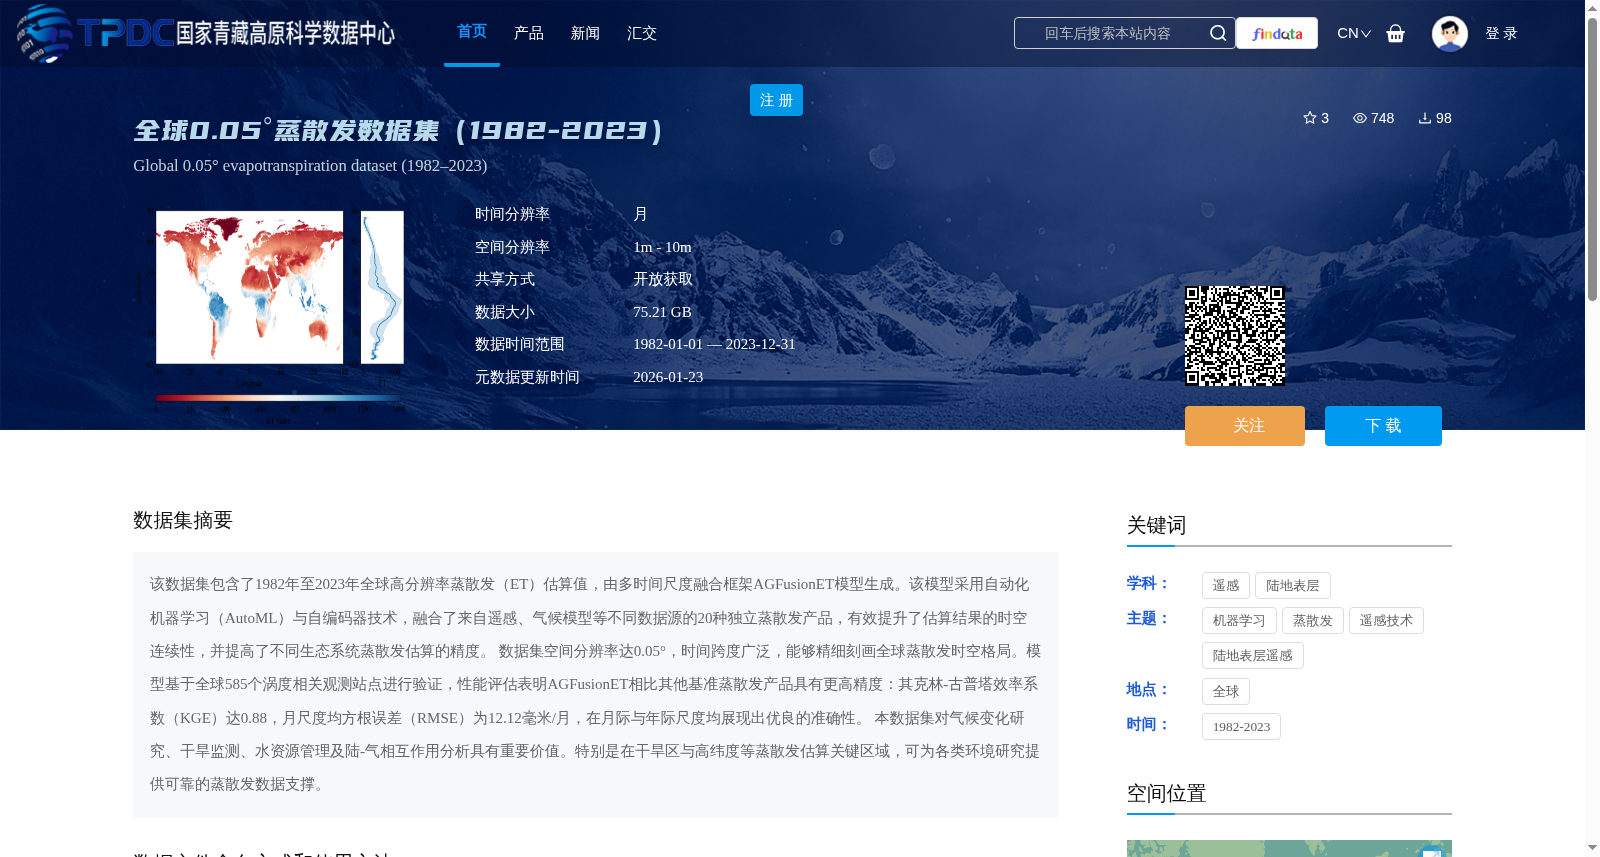Click the download count icon
Screen dimensions: 1600x857
point(1425,118)
